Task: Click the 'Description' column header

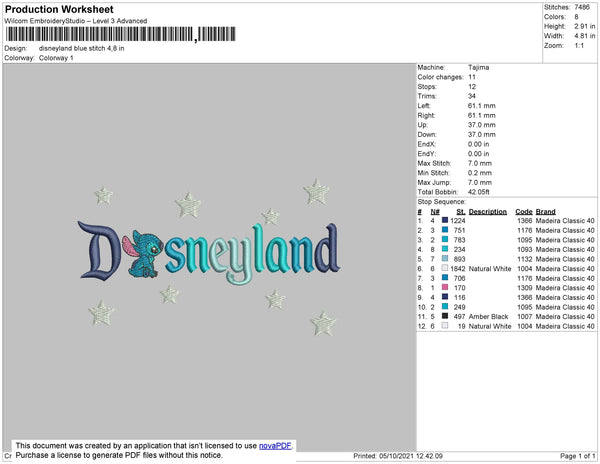Action: tap(488, 212)
